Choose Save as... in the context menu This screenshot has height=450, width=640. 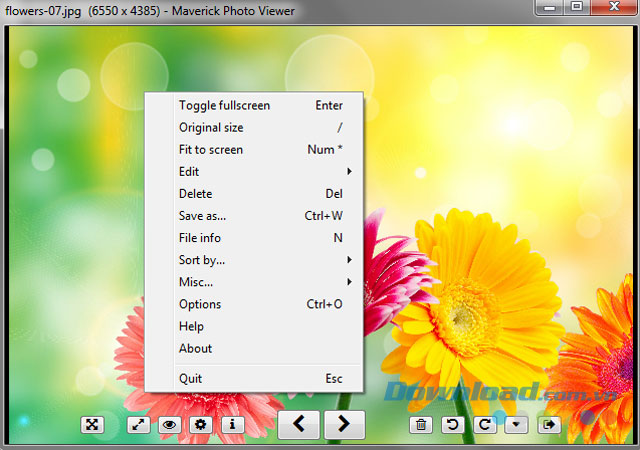click(202, 216)
